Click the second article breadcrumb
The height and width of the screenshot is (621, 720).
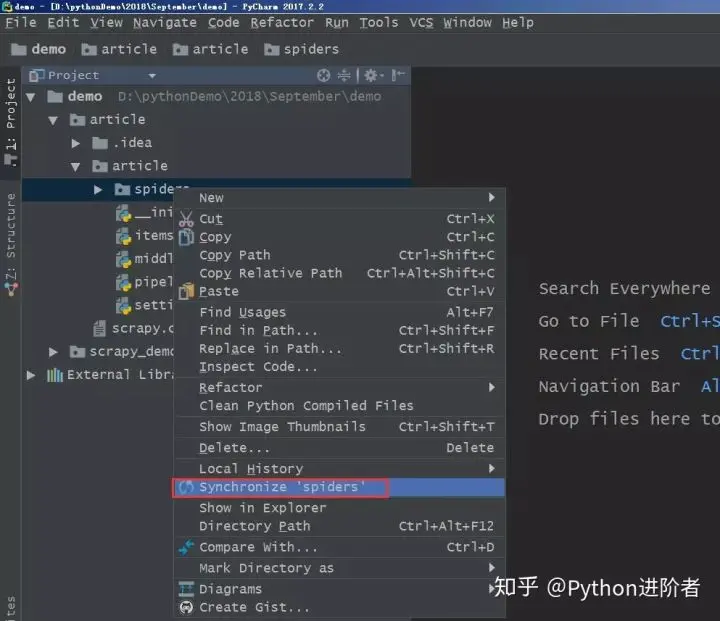click(210, 49)
